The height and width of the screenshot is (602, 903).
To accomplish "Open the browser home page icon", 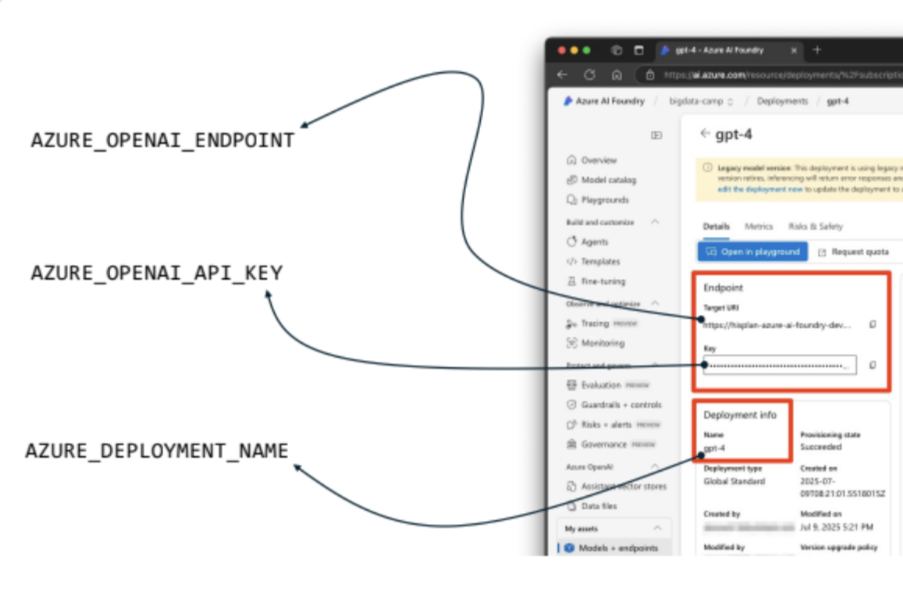I will click(x=617, y=75).
